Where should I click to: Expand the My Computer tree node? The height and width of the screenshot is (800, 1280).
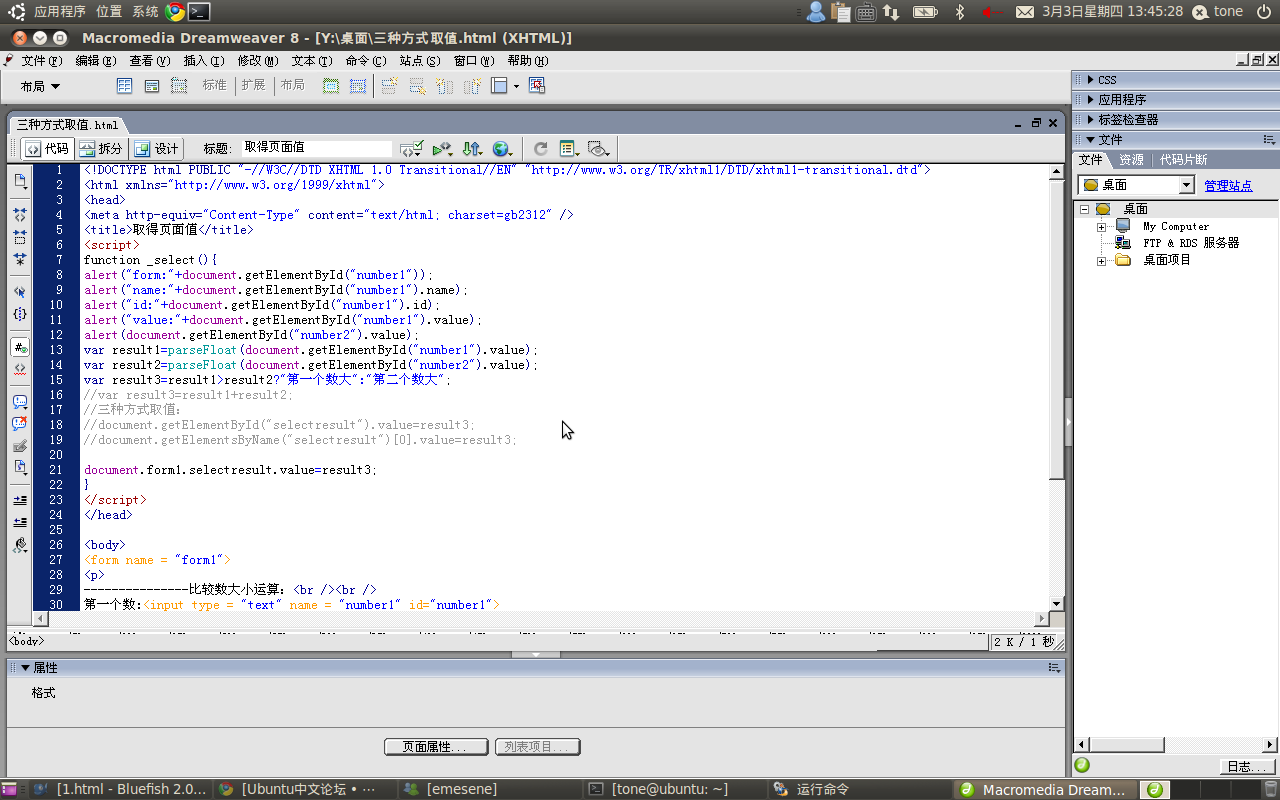(x=1101, y=227)
